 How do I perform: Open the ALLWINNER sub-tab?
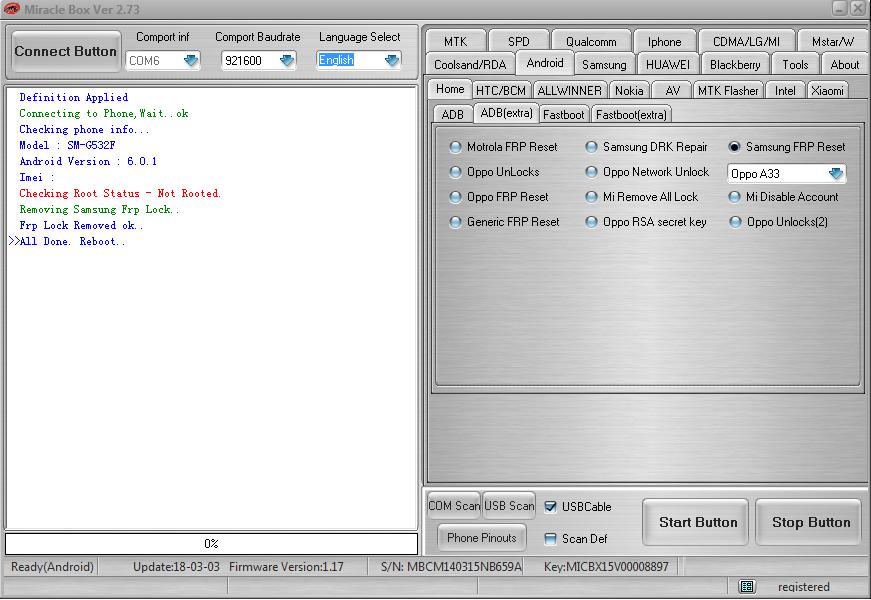click(x=569, y=91)
